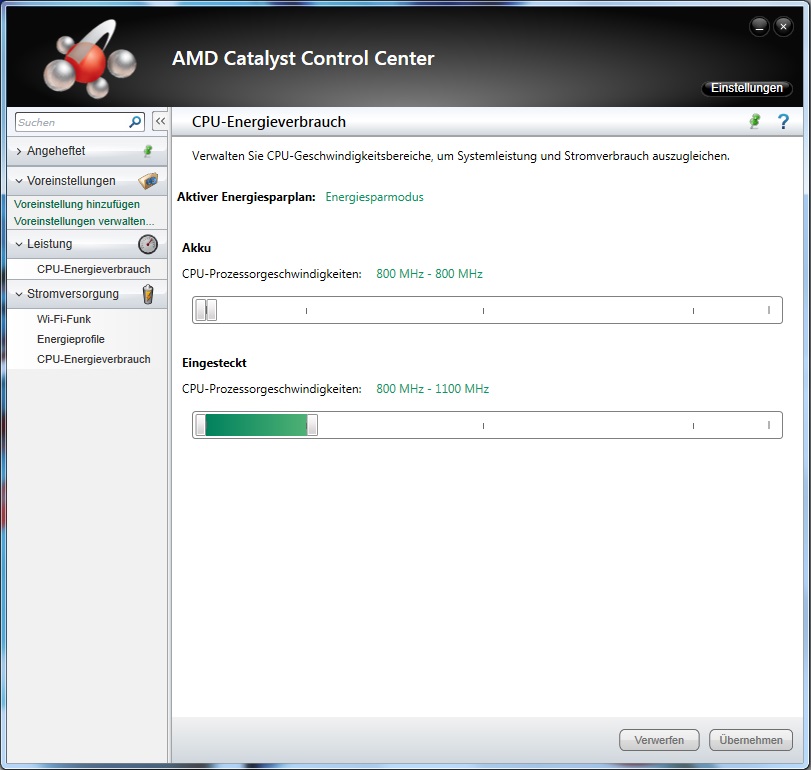Click the Stromversorgung battery icon
Viewport: 811px width, 770px height.
click(148, 294)
